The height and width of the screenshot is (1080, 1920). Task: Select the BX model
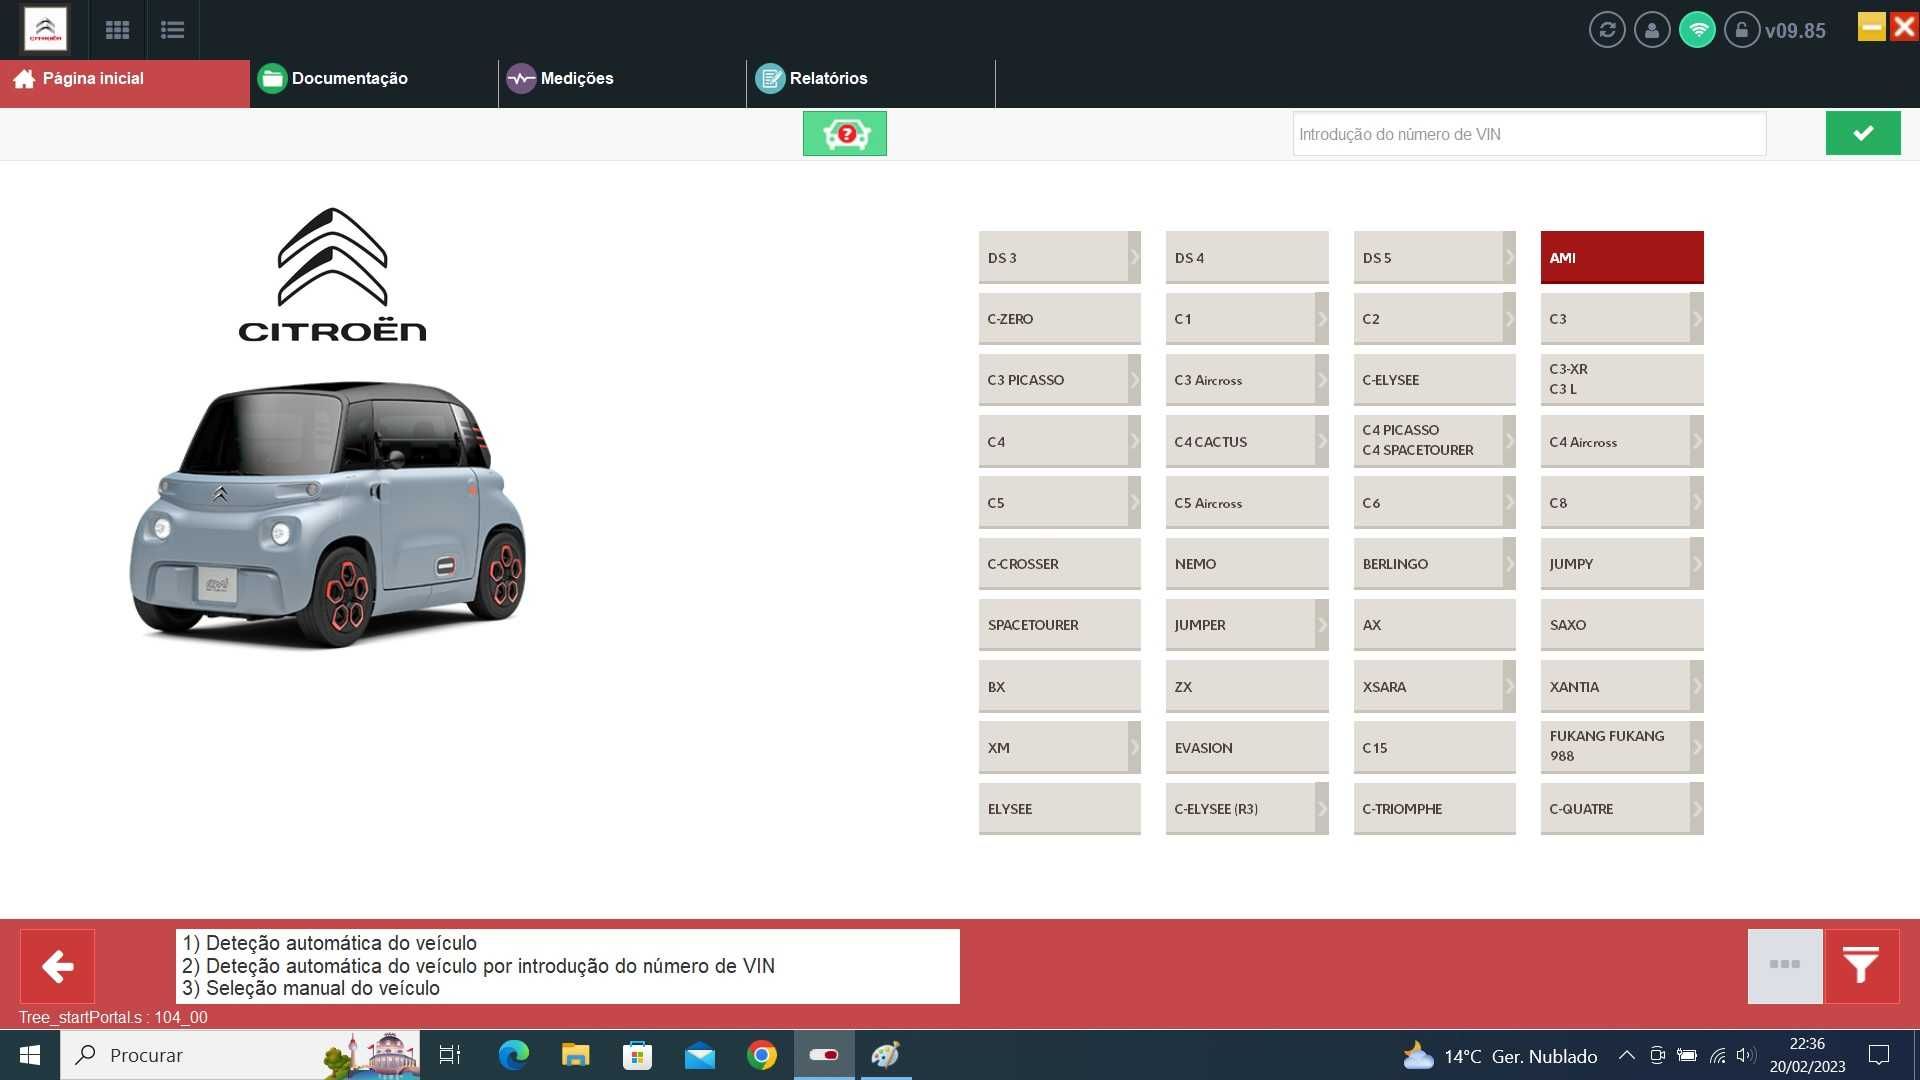tap(1059, 686)
